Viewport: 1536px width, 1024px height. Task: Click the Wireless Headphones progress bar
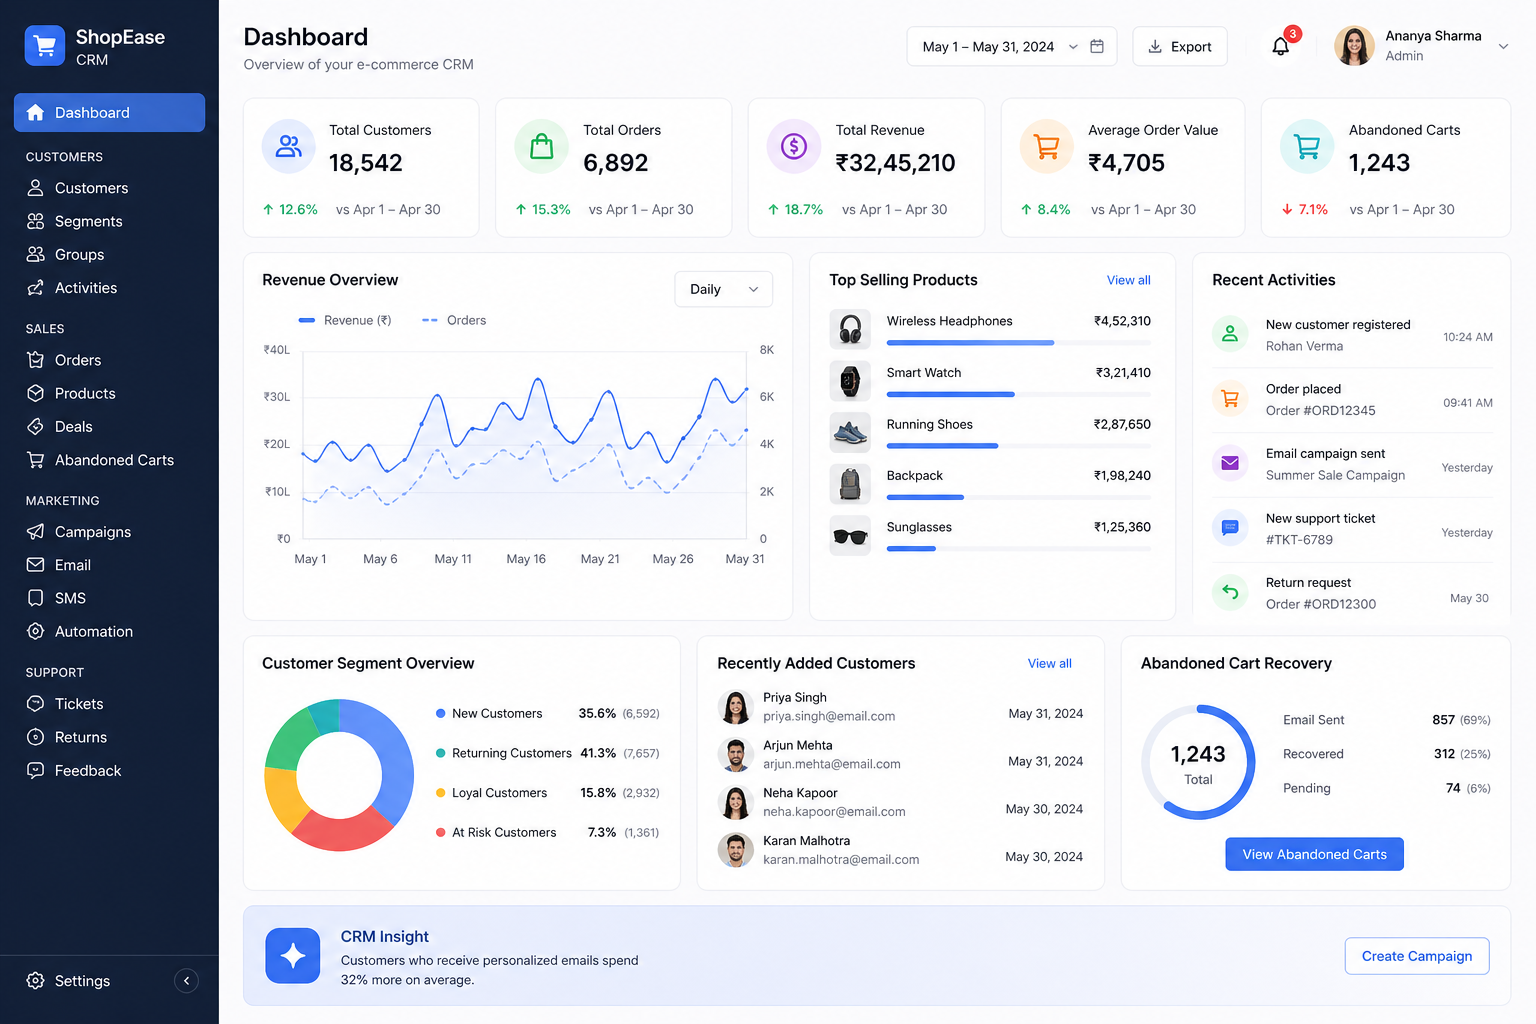[1018, 343]
